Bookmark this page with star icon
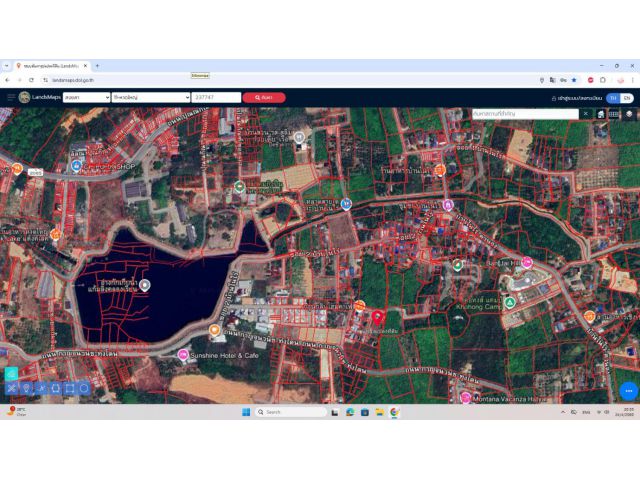Image resolution: width=640 pixels, height=480 pixels. tap(574, 80)
